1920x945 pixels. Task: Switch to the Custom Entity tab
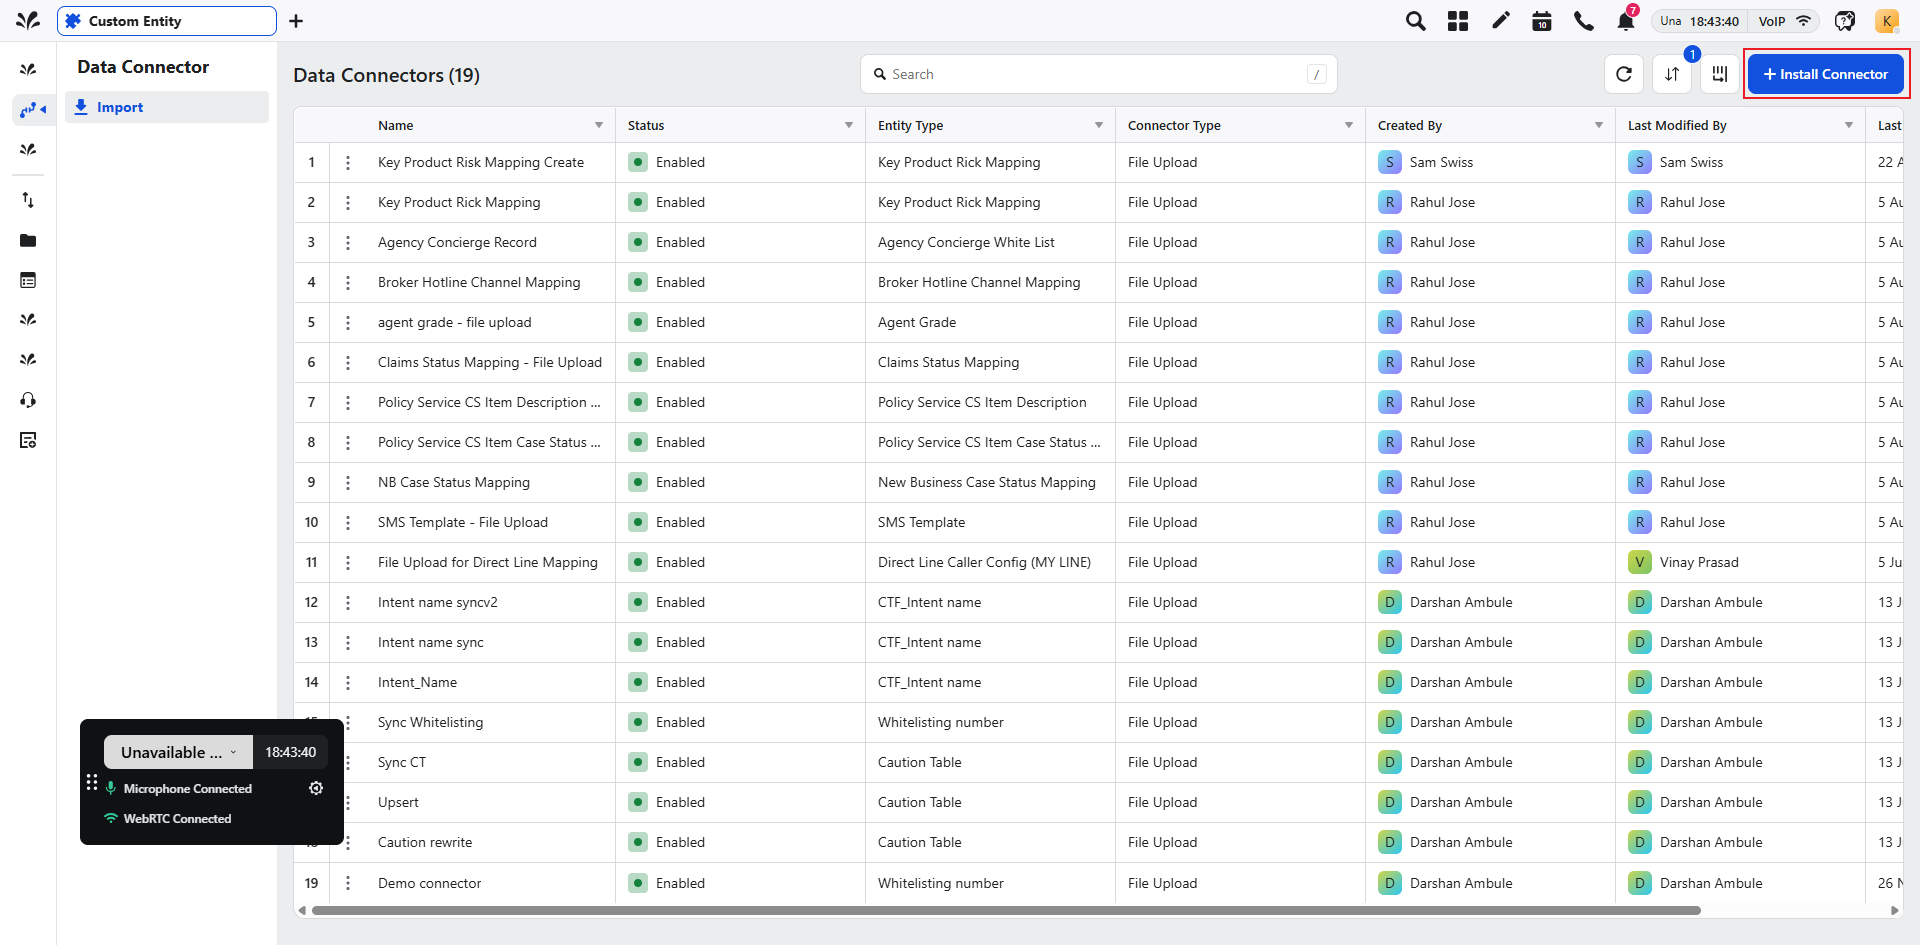[x=167, y=21]
